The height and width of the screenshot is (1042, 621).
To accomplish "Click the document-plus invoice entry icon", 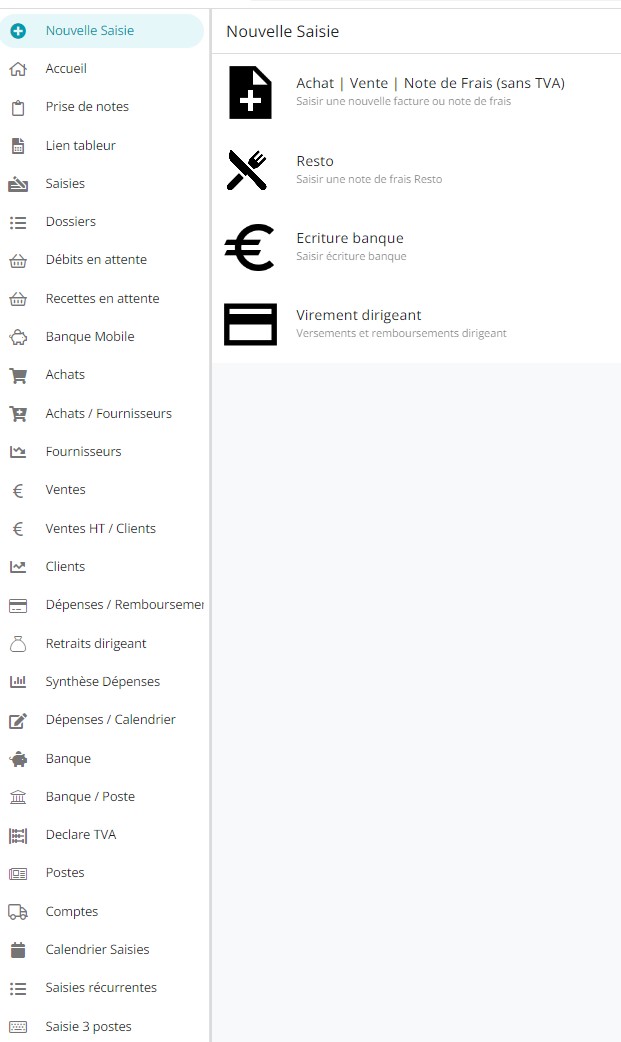I will click(x=250, y=93).
